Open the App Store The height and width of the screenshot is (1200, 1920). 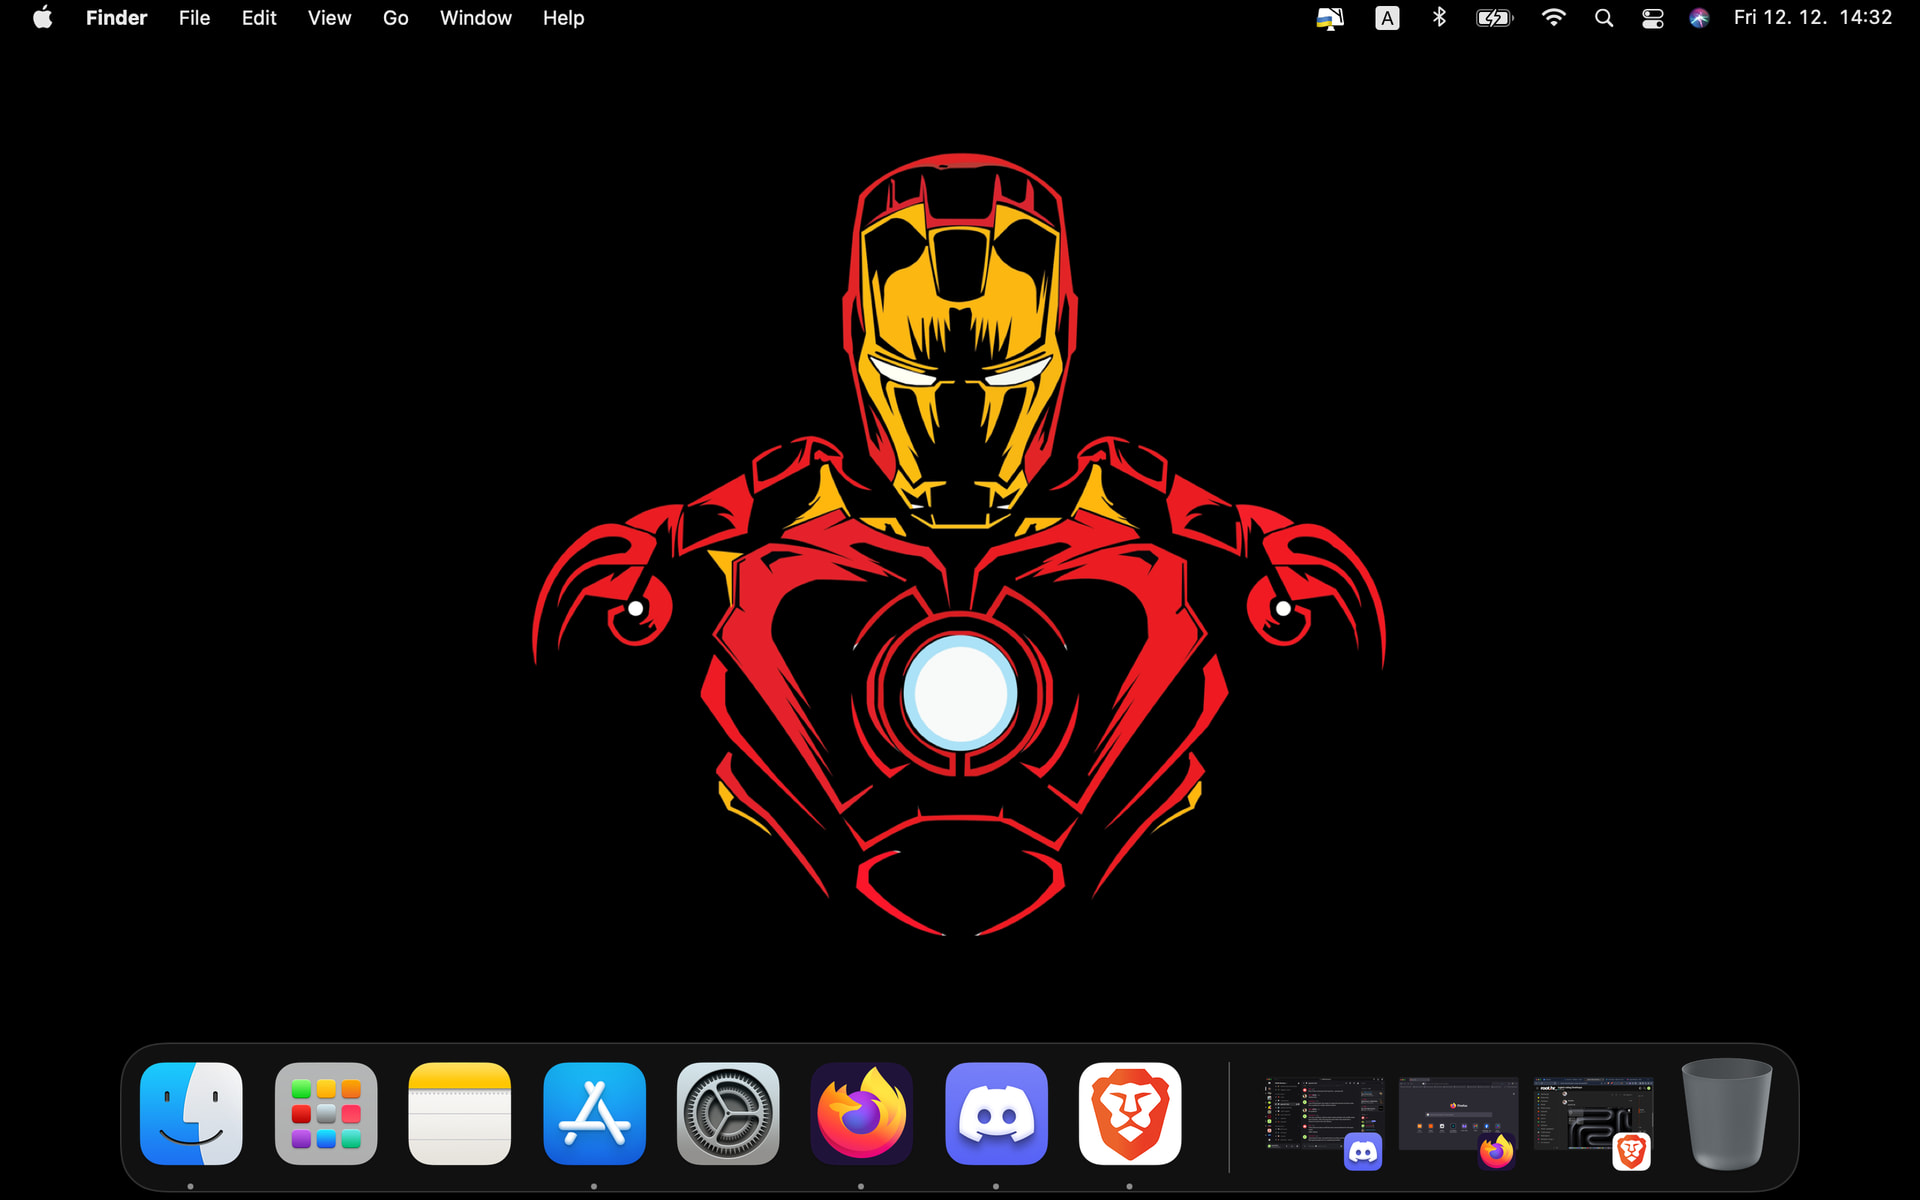[594, 1113]
